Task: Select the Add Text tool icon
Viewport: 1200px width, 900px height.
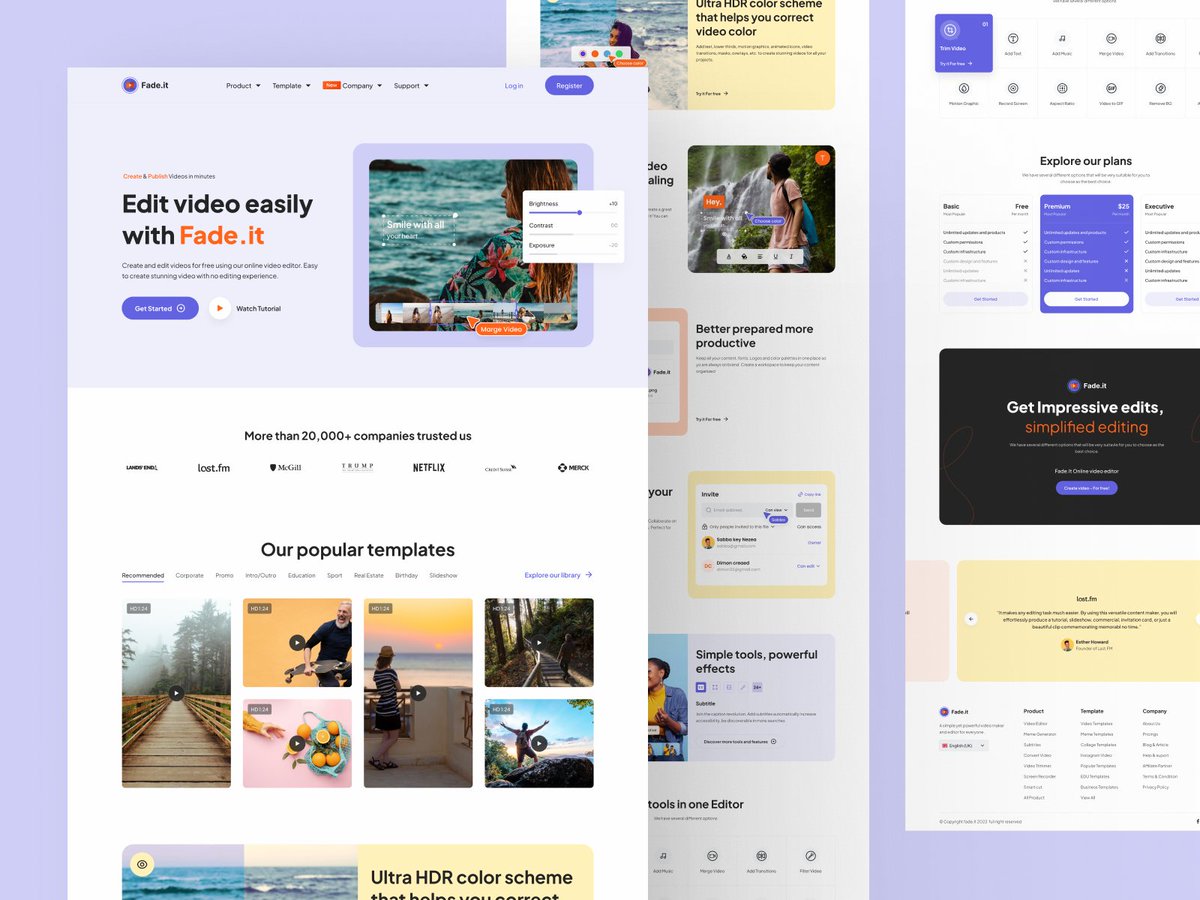Action: 1013,38
